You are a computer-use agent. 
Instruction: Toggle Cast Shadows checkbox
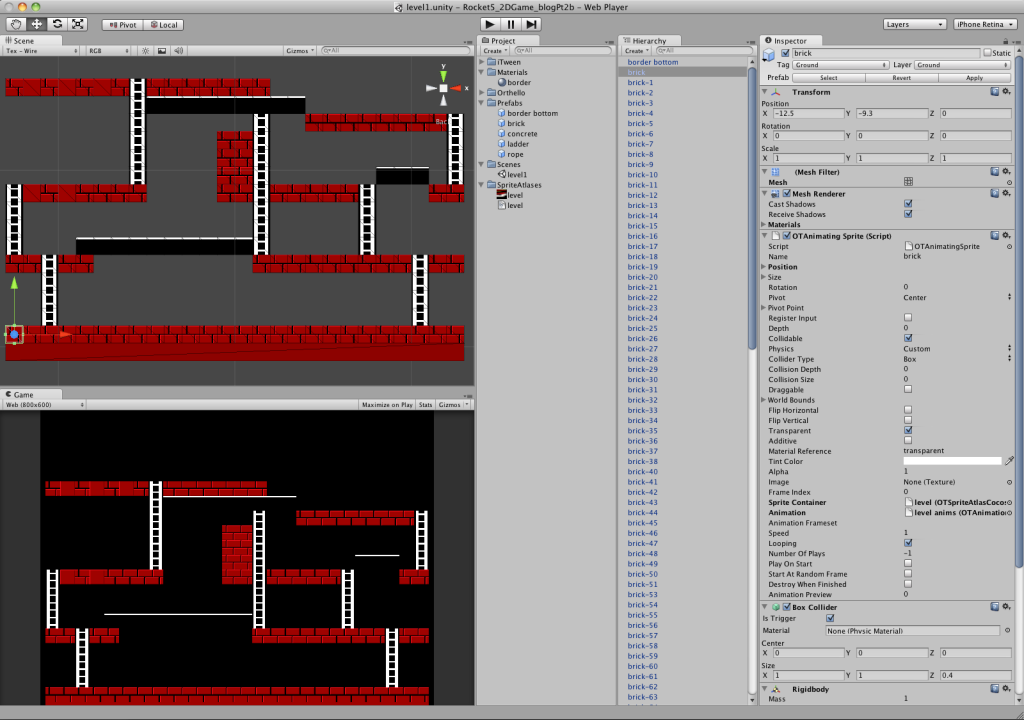tap(908, 204)
